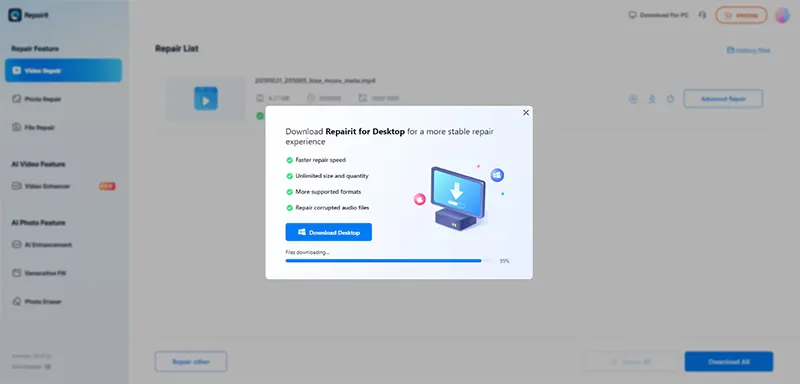Click the trash delete icon in file row
The image size is (800, 384).
(x=670, y=99)
